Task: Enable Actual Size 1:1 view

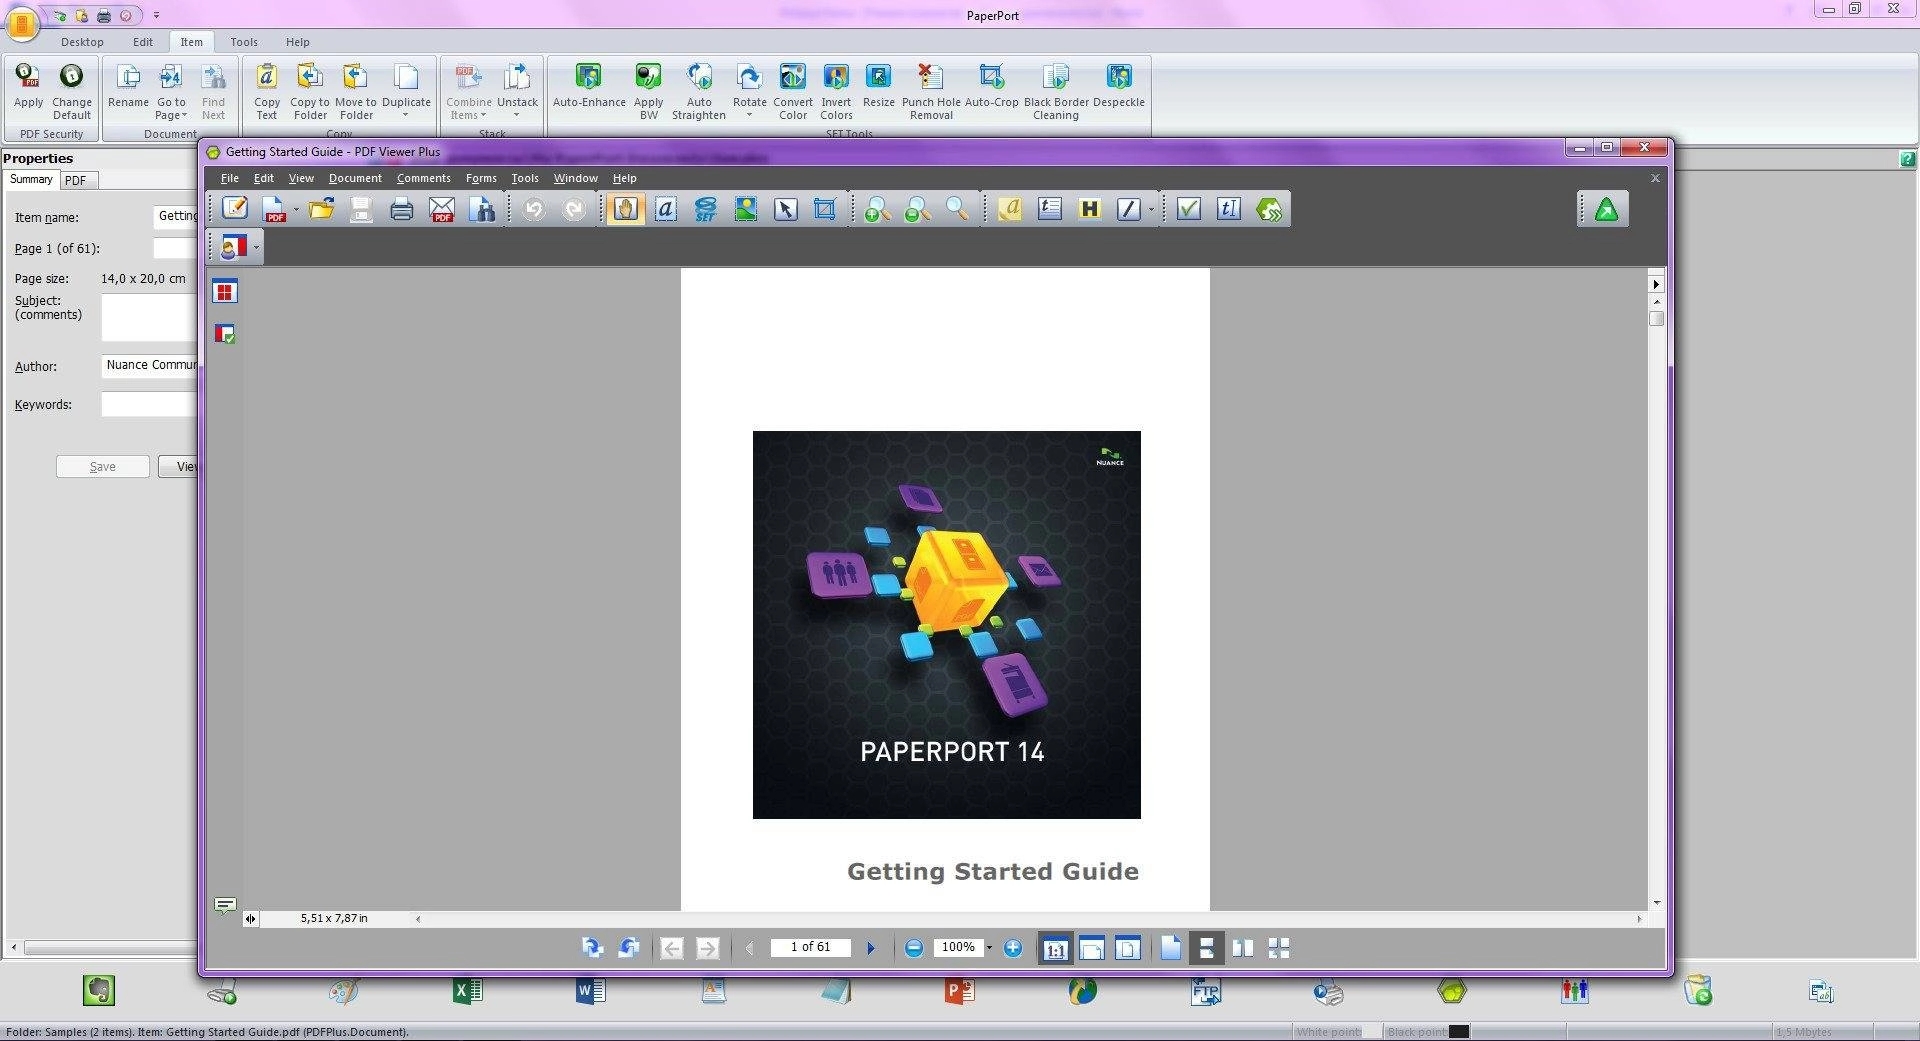Action: (1055, 948)
